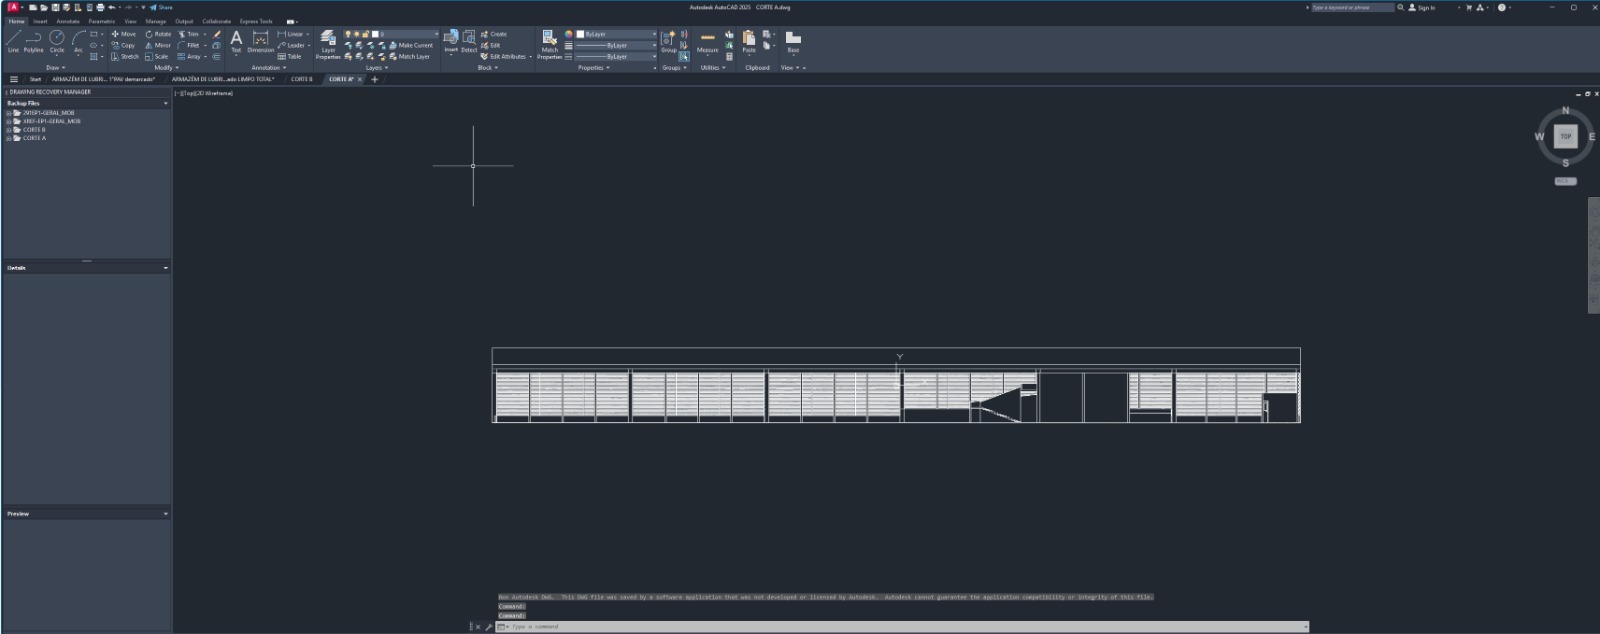Select the Text annotation tool
This screenshot has width=1600, height=634.
click(x=236, y=40)
